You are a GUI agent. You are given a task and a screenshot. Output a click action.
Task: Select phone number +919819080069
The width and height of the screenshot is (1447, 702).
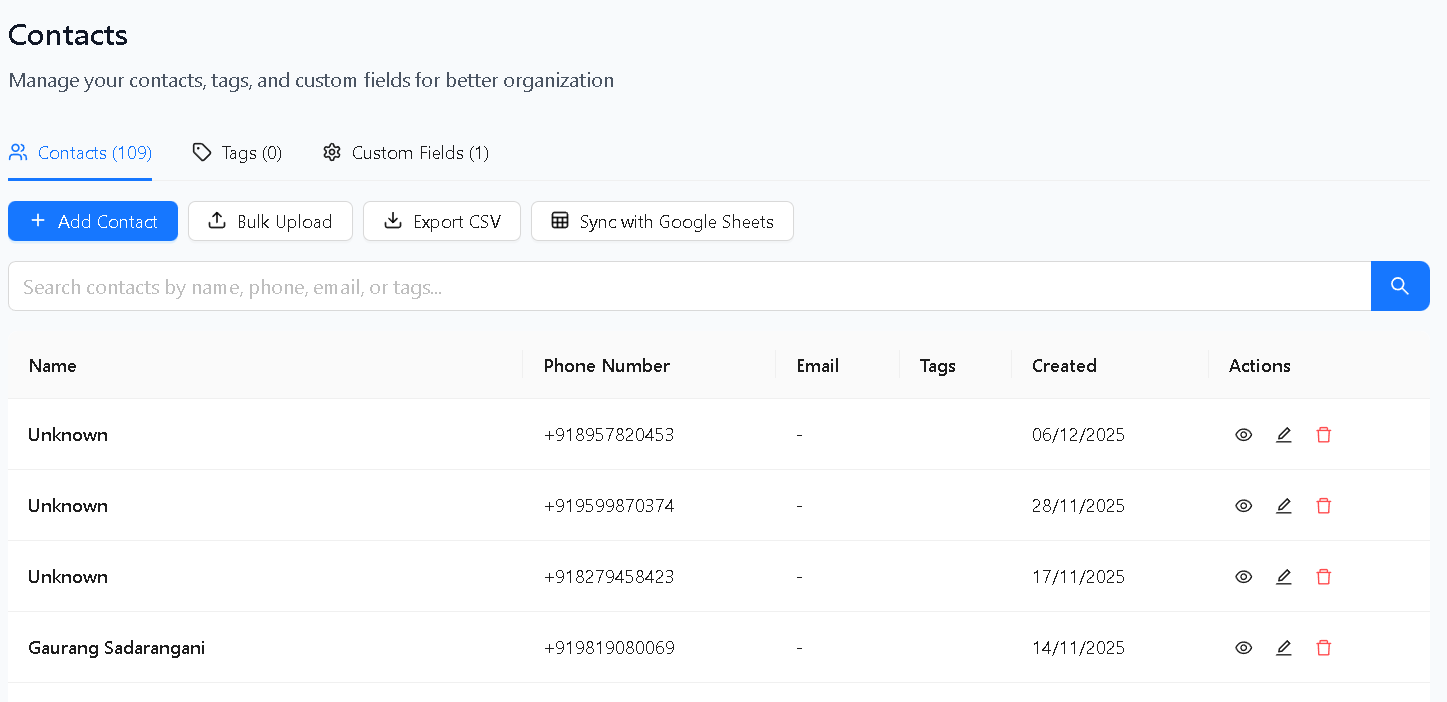pos(609,648)
